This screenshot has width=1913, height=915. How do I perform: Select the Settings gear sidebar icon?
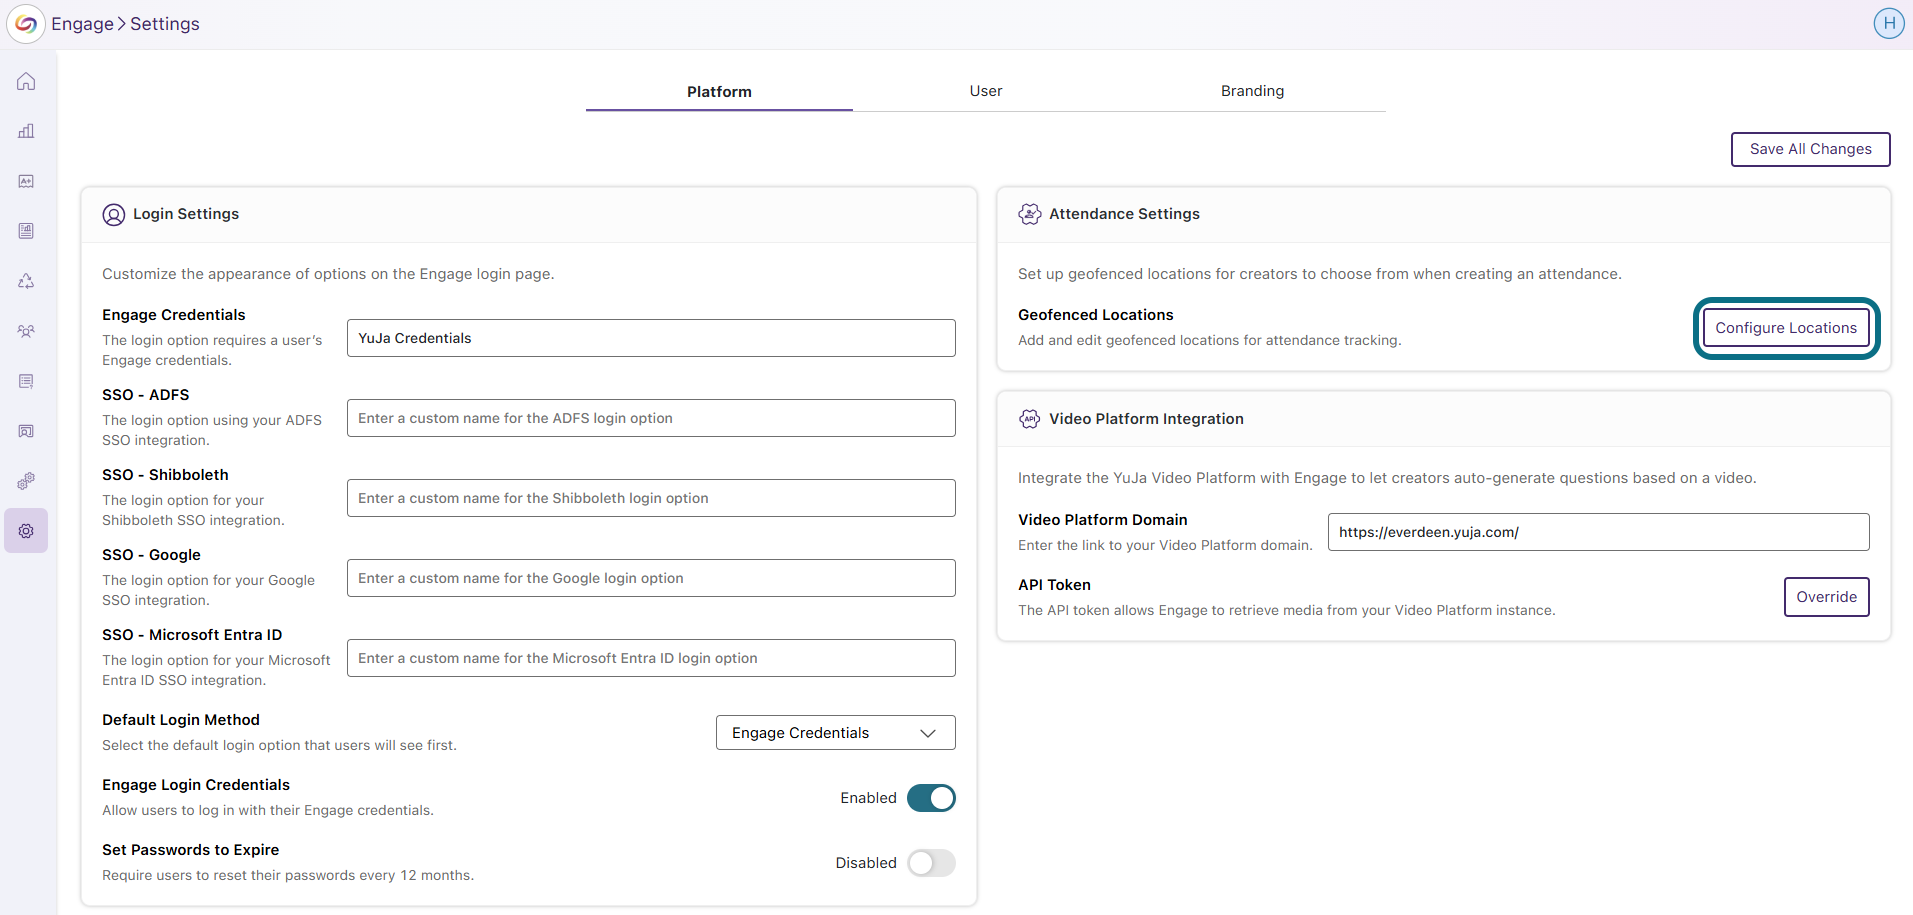pyautogui.click(x=26, y=531)
